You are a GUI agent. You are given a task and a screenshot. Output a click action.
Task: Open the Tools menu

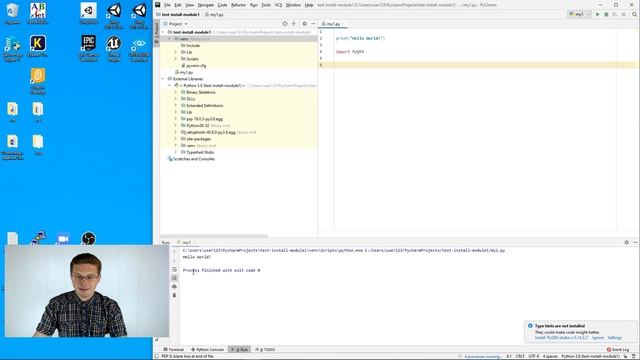pos(266,5)
